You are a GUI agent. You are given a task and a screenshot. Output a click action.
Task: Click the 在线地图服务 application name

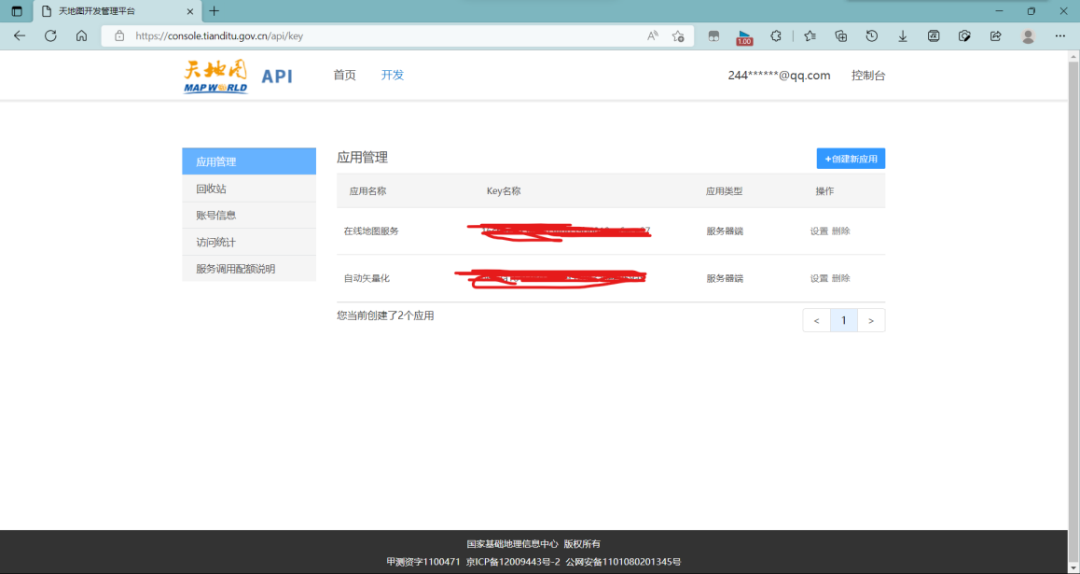click(371, 231)
